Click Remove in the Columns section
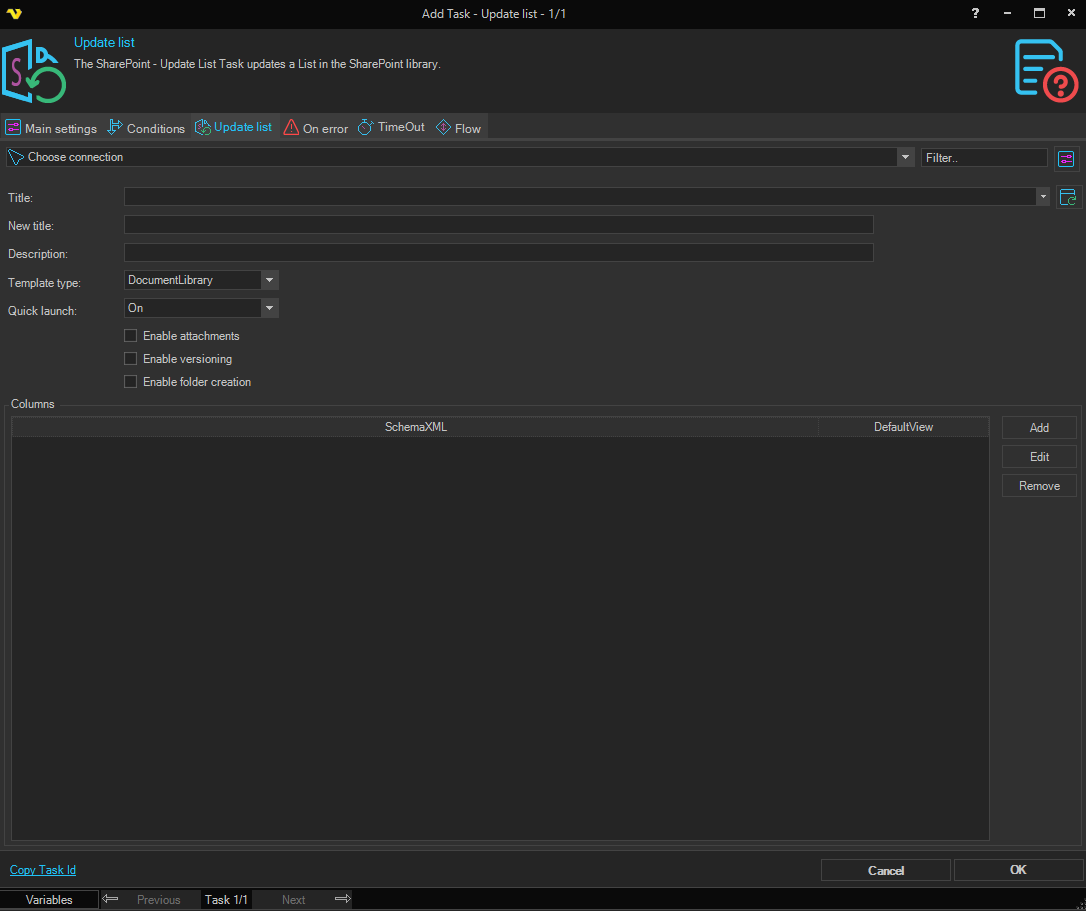The image size is (1086, 911). click(1039, 486)
